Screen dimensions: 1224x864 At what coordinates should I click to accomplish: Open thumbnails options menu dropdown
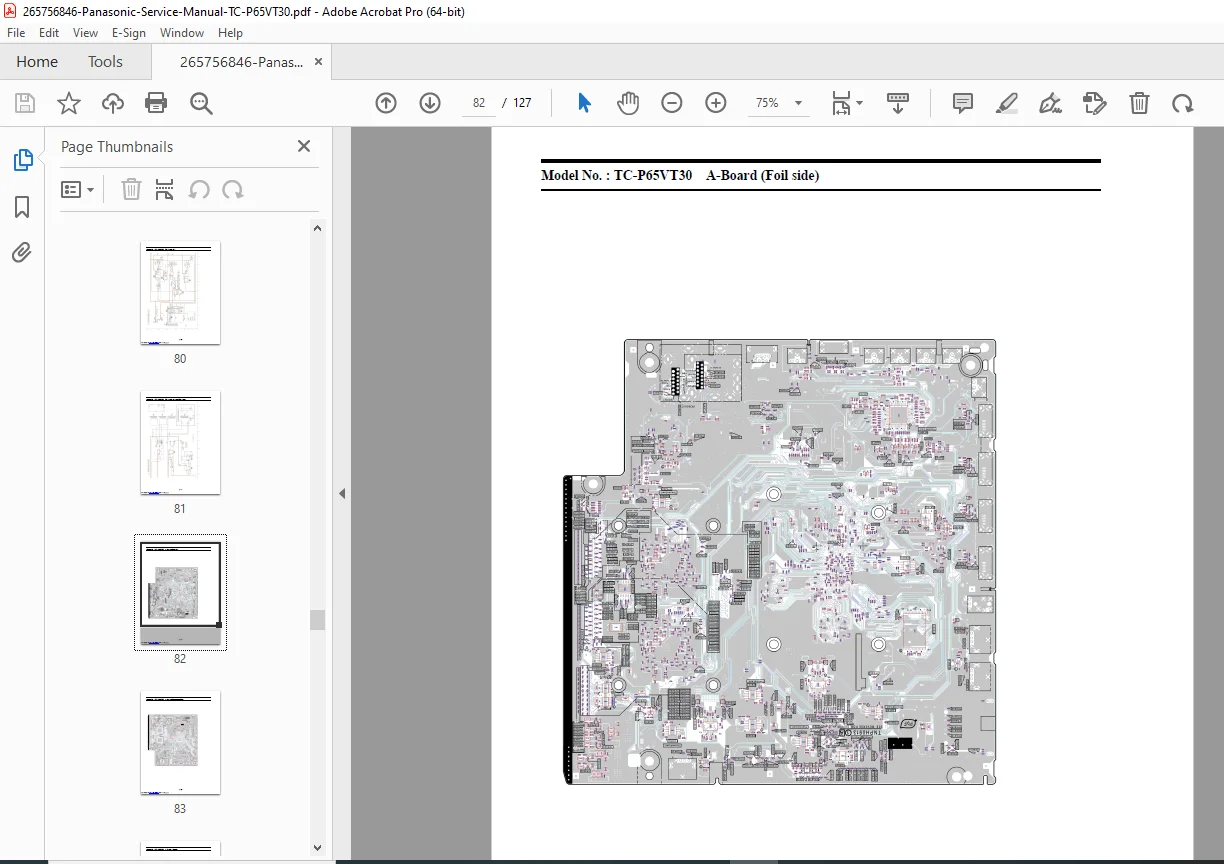tap(78, 189)
